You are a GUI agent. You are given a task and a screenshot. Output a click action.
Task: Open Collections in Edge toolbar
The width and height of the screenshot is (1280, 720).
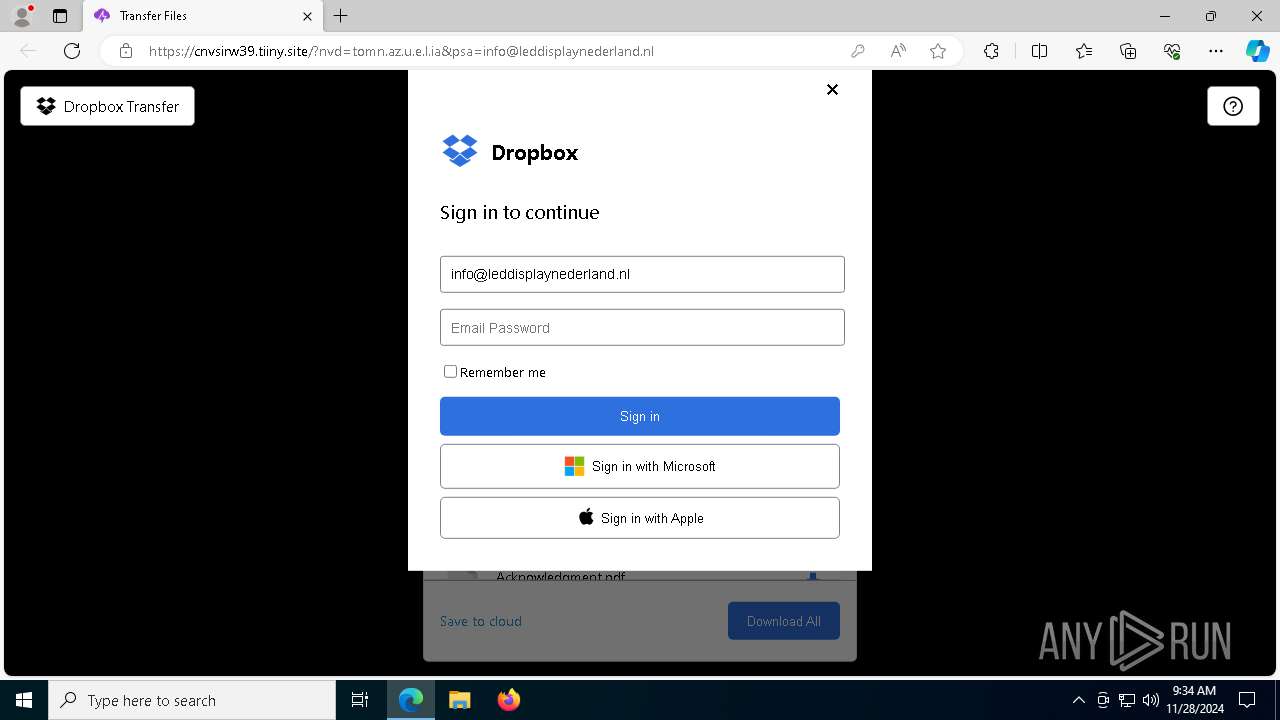pos(1128,51)
